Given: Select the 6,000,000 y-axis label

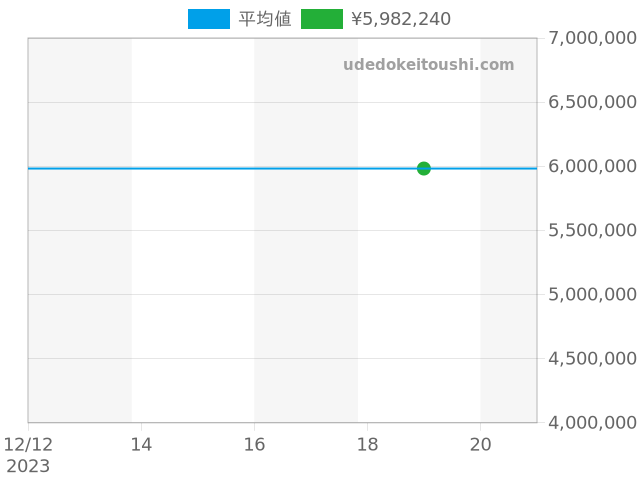Looking at the screenshot, I should tap(592, 166).
